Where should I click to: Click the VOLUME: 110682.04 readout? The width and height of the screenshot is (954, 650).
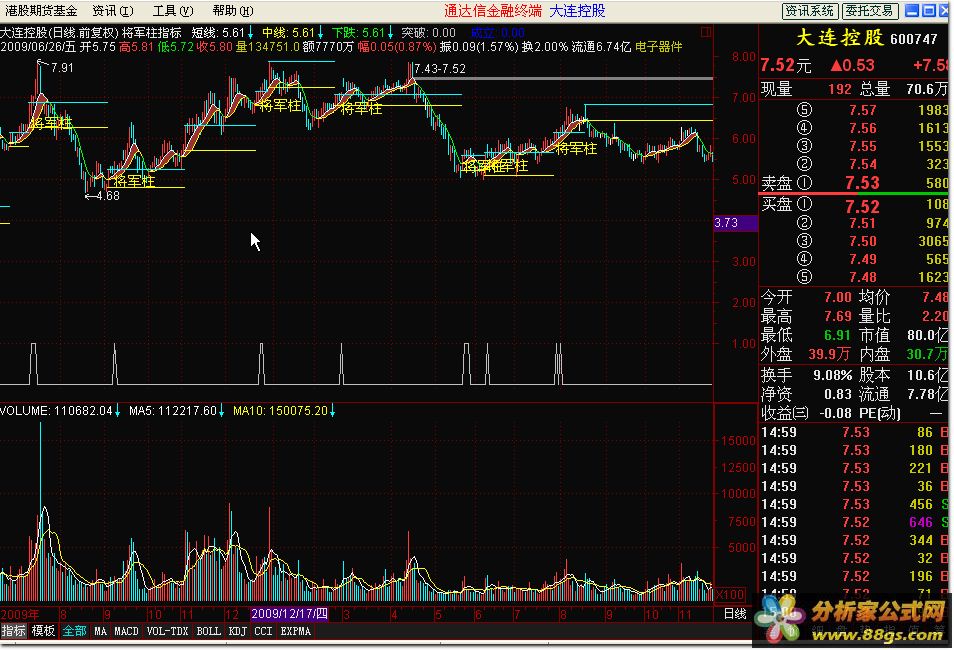click(x=60, y=411)
